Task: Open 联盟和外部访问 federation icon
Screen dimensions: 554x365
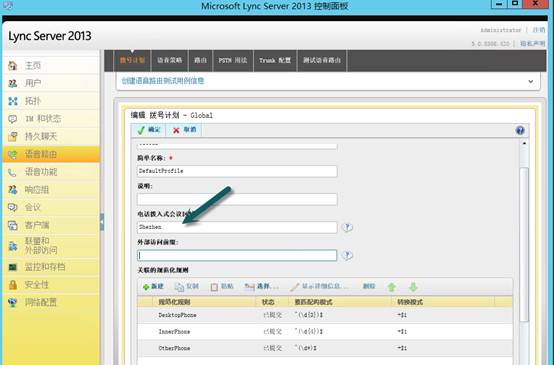Action: point(13,246)
